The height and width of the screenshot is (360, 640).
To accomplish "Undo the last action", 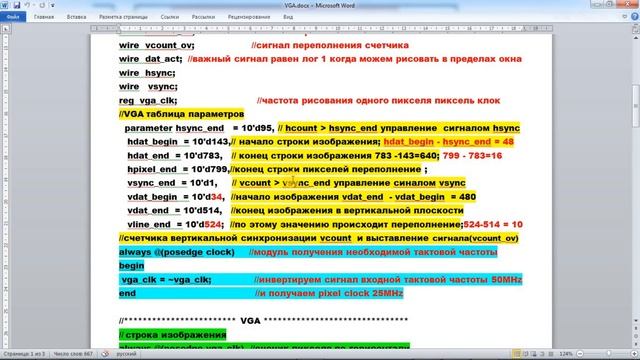I will coord(27,5).
